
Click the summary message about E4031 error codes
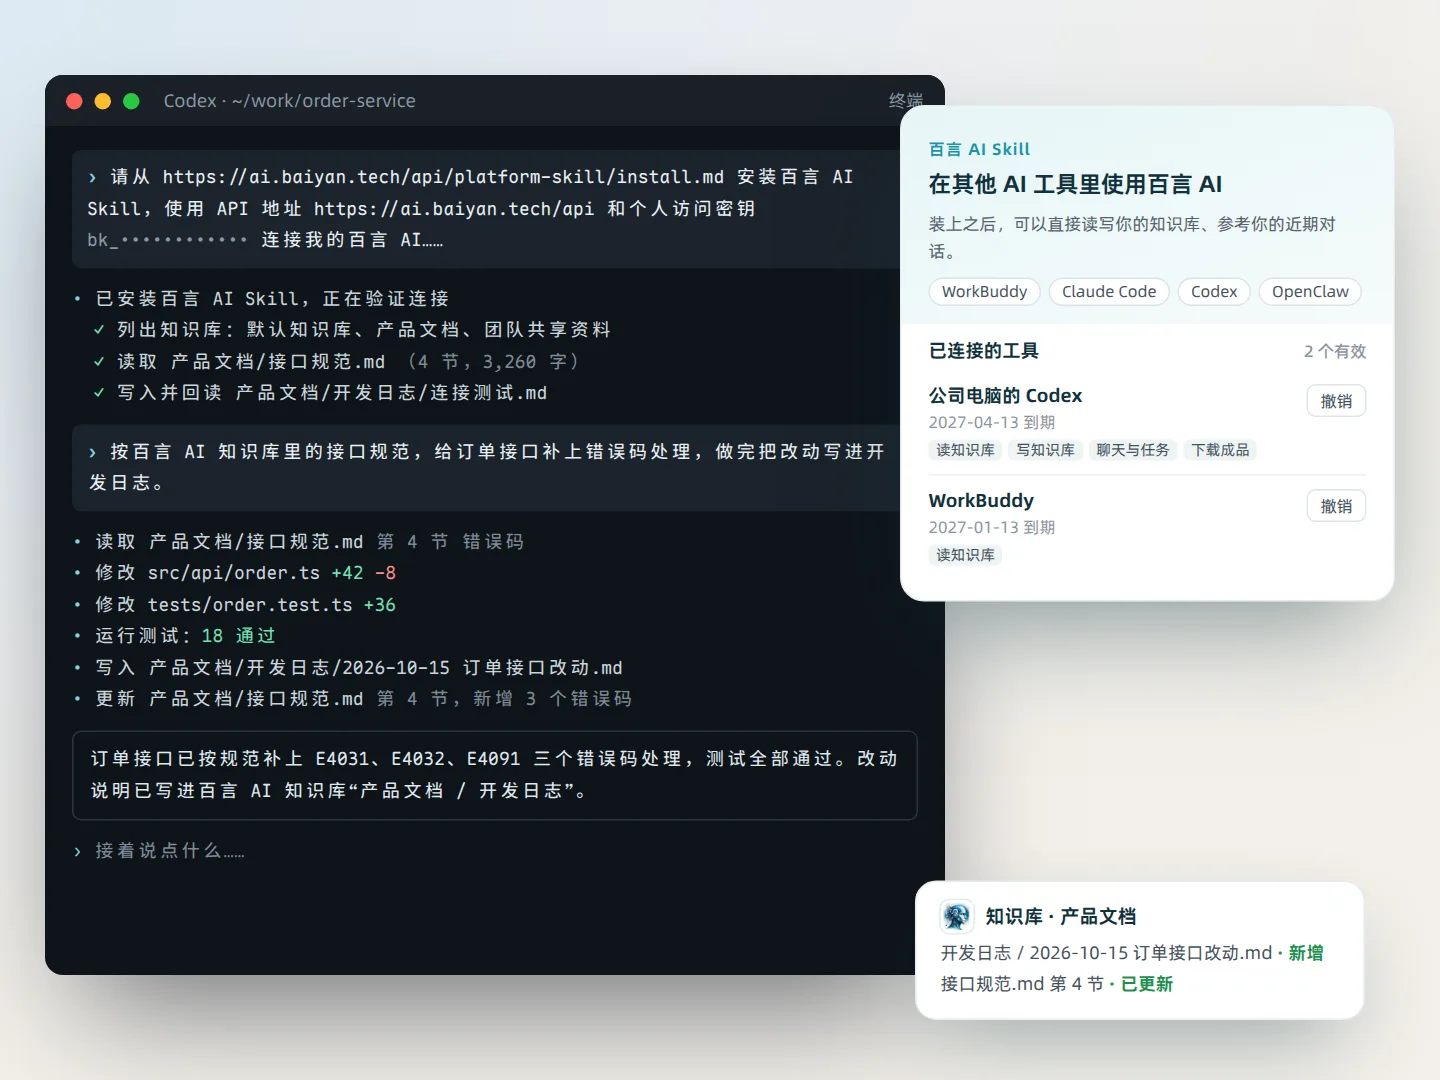495,775
